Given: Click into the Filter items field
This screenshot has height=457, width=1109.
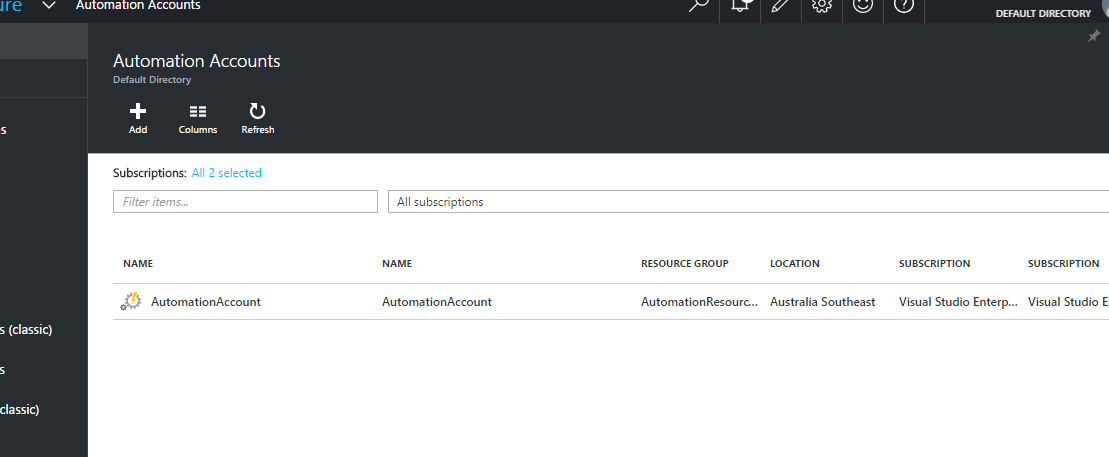Looking at the screenshot, I should (245, 202).
